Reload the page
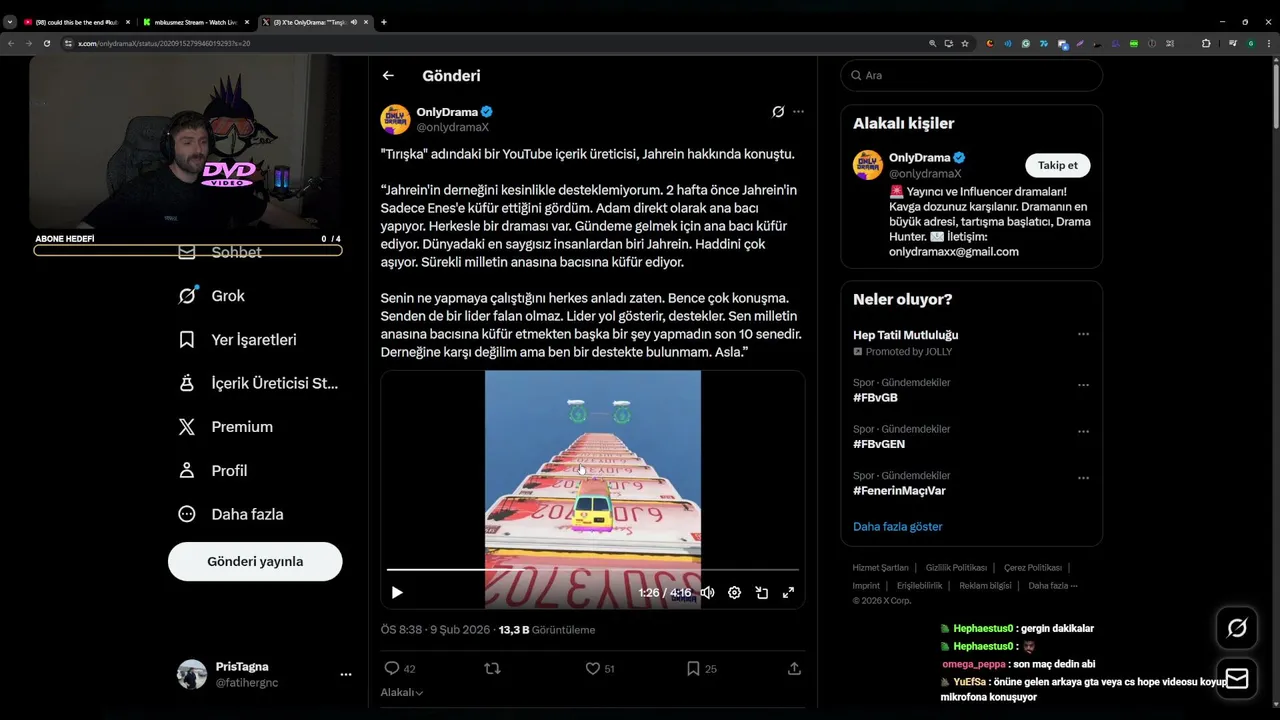Screen dimensions: 1280x720 (x=47, y=44)
